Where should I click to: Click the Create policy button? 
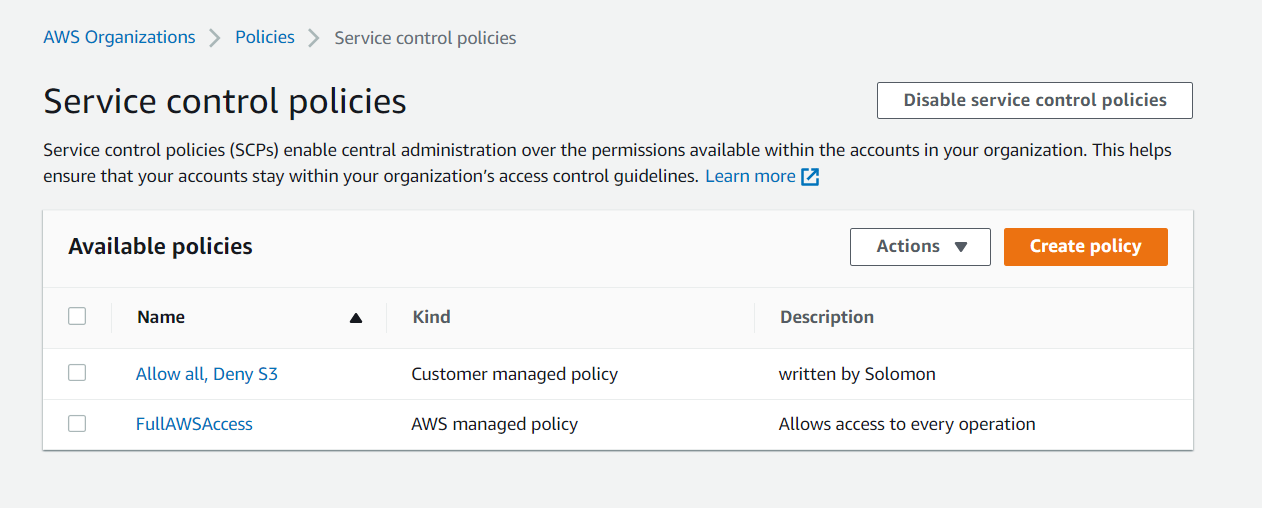point(1085,246)
